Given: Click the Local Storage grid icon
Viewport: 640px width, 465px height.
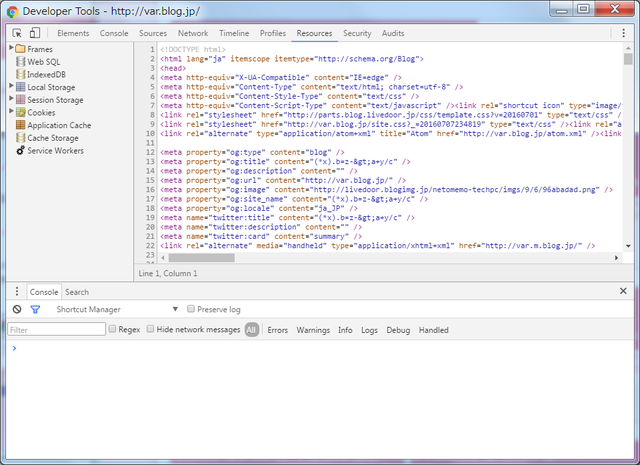Looking at the screenshot, I should click(x=20, y=87).
